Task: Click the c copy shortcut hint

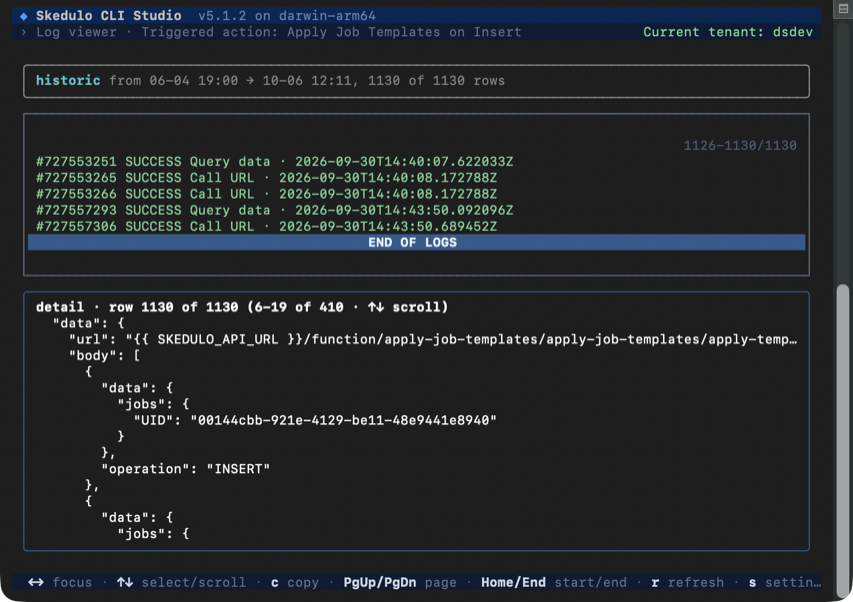Action: click(x=294, y=582)
